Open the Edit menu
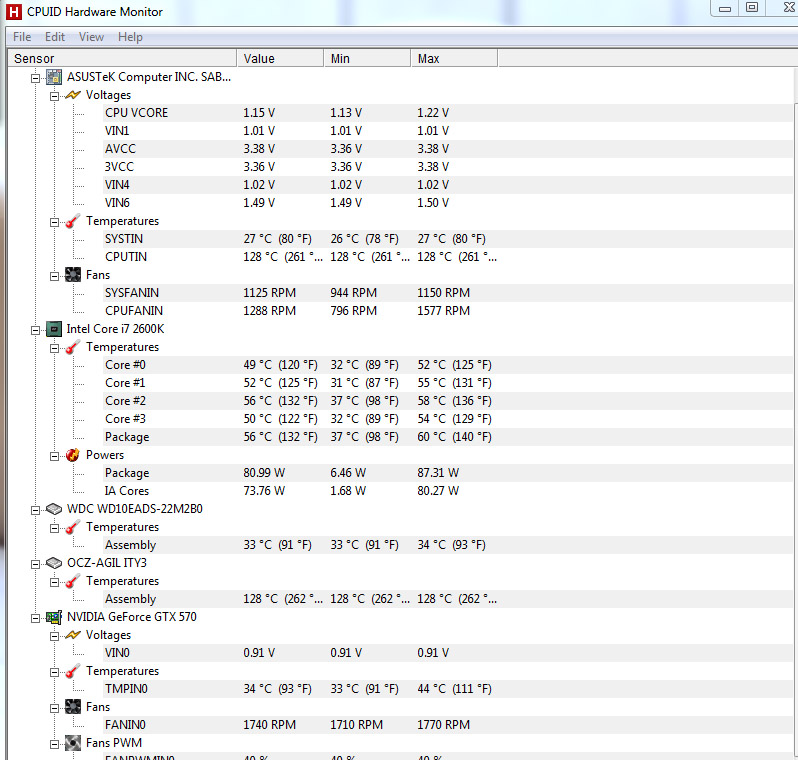This screenshot has width=798, height=760. pyautogui.click(x=54, y=37)
